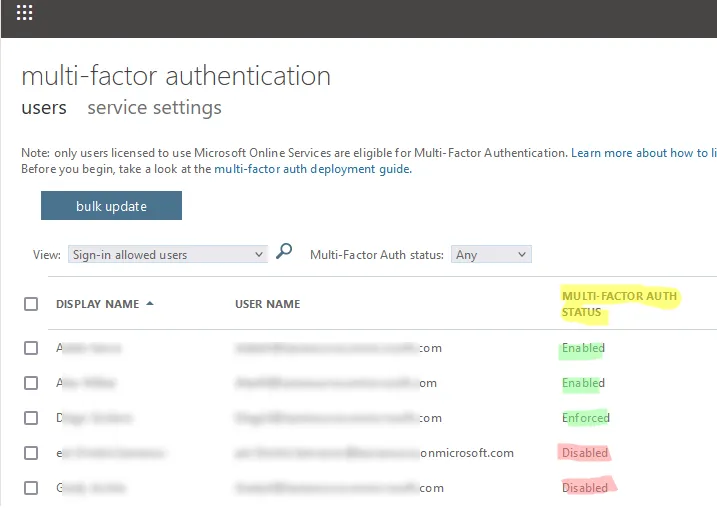
Task: Click the Enforced status cell
Action: coord(586,418)
